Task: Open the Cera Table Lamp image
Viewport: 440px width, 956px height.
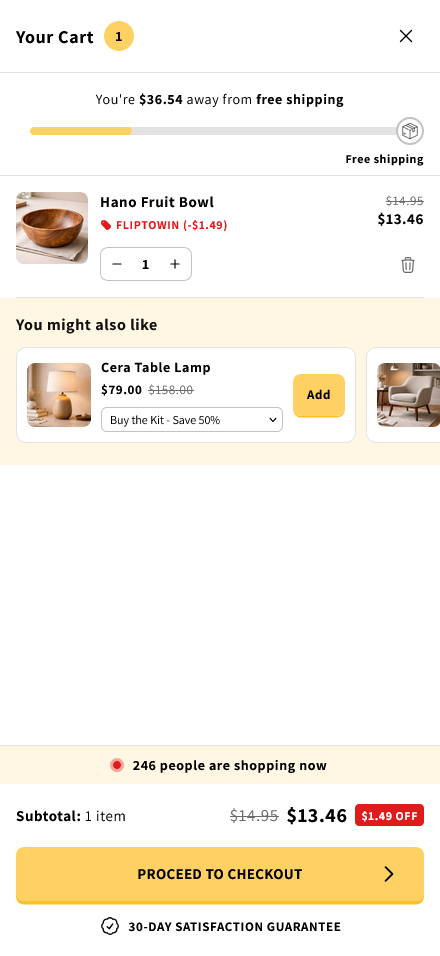Action: (x=59, y=395)
